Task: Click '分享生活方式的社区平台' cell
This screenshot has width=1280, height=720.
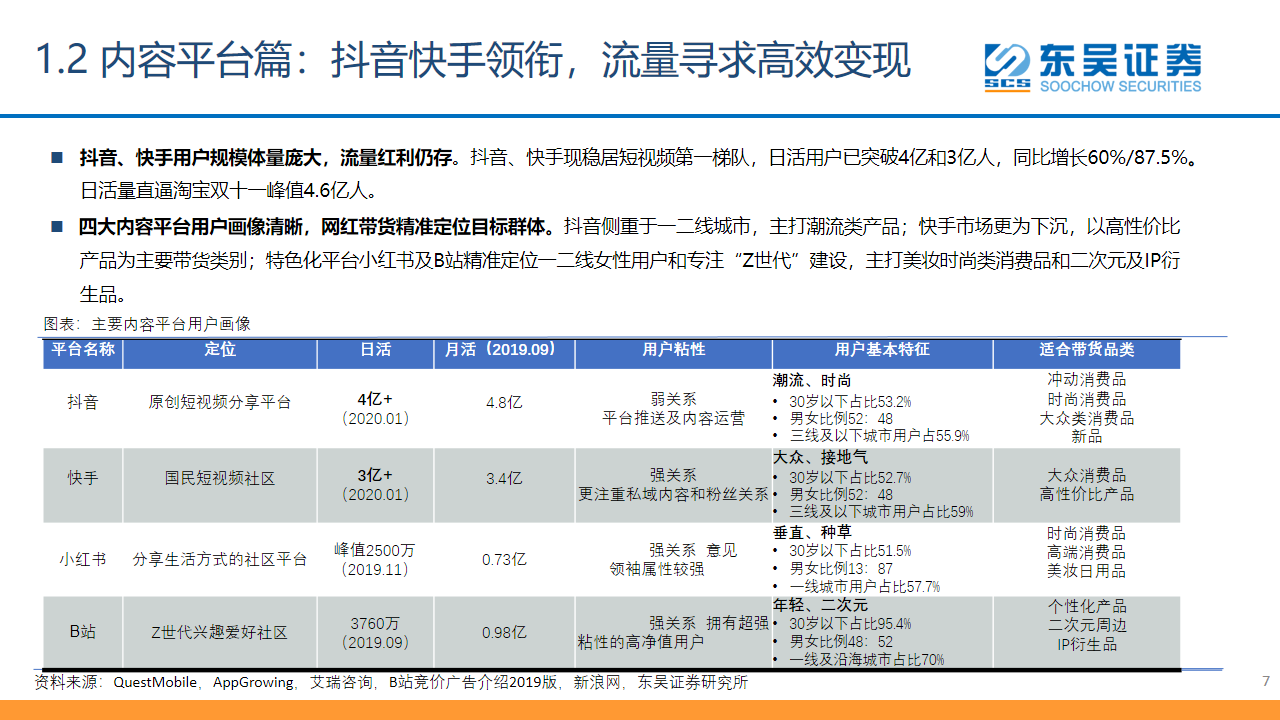Action: pyautogui.click(x=220, y=559)
